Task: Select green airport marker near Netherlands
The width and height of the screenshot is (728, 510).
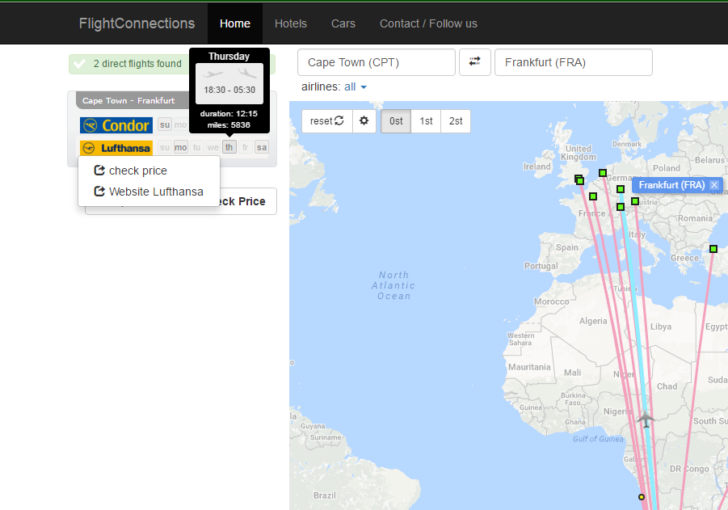Action: tap(603, 173)
